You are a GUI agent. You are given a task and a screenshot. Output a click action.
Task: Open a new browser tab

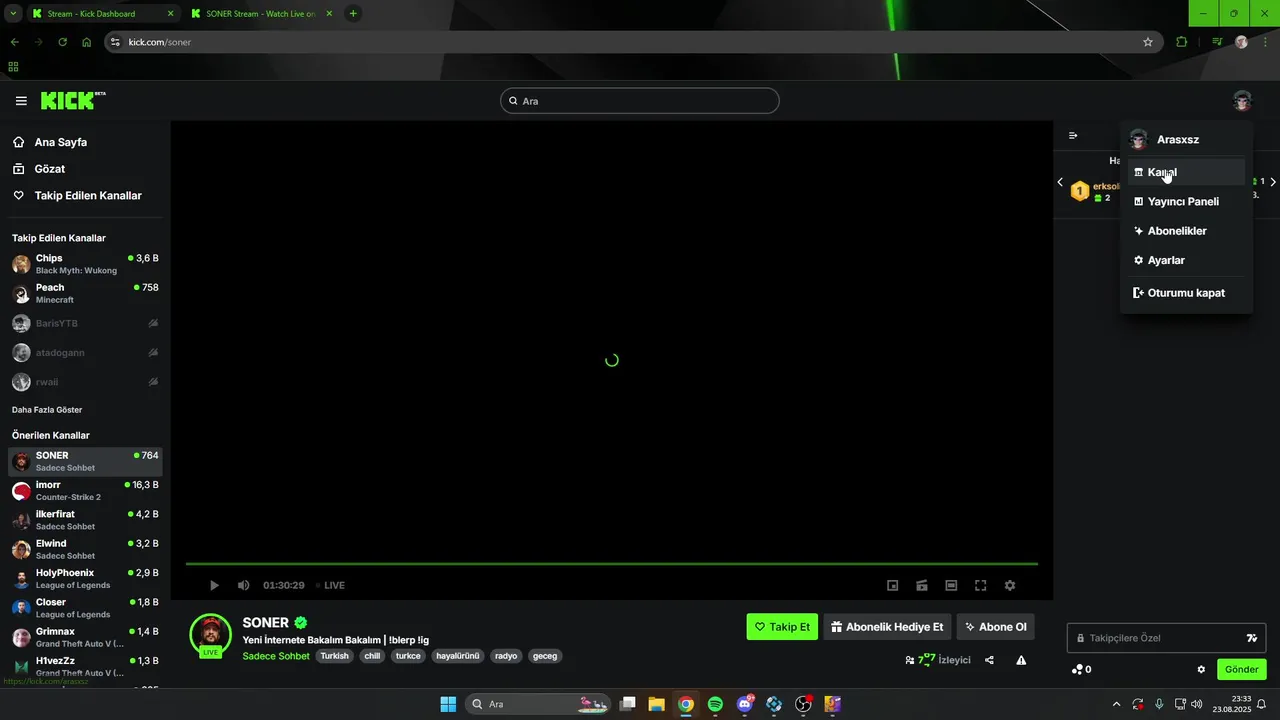(353, 14)
